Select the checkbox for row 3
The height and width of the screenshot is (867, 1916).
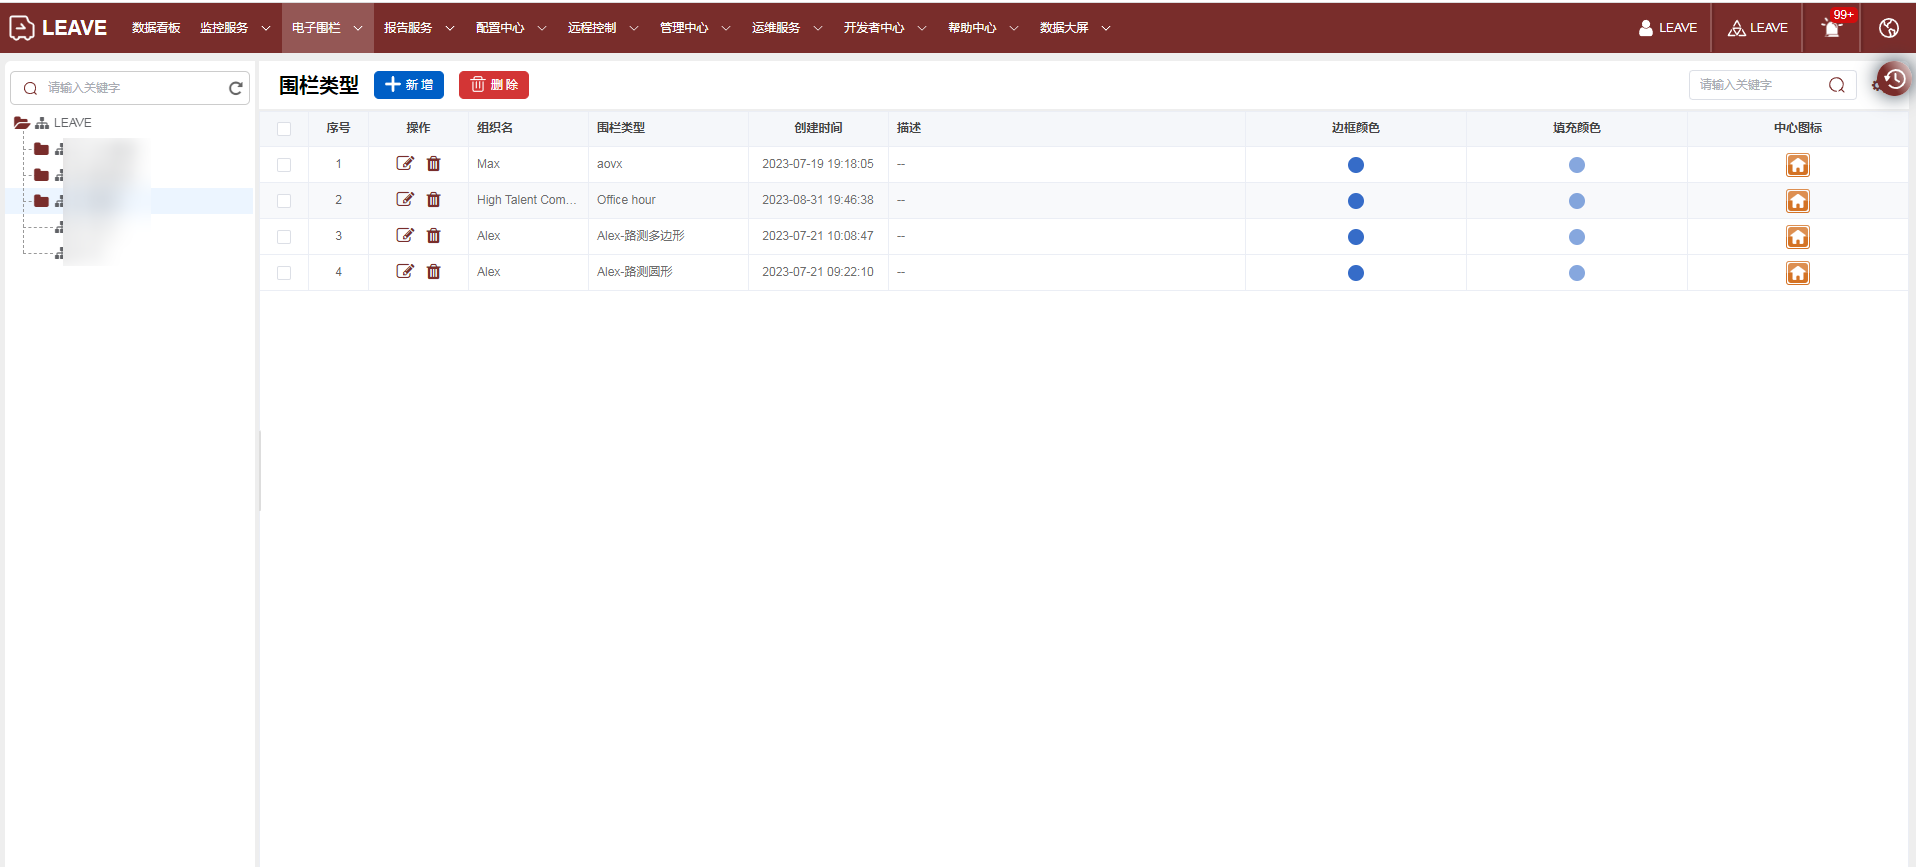click(x=284, y=237)
